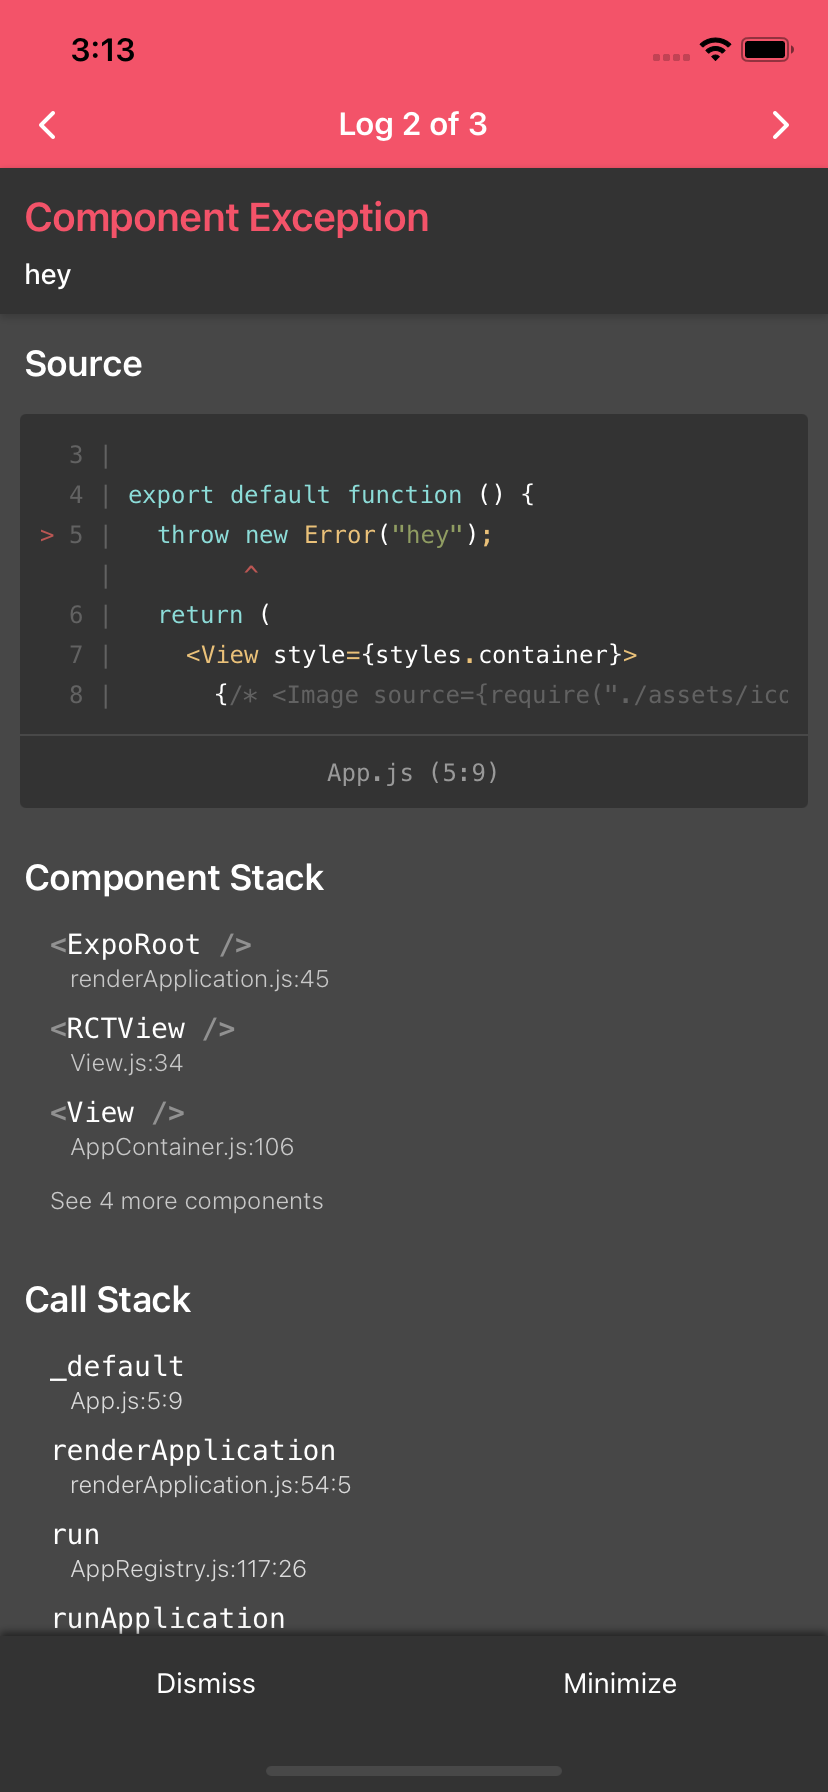828x1792 pixels.
Task: Tap the export default function code line
Action: coord(331,495)
